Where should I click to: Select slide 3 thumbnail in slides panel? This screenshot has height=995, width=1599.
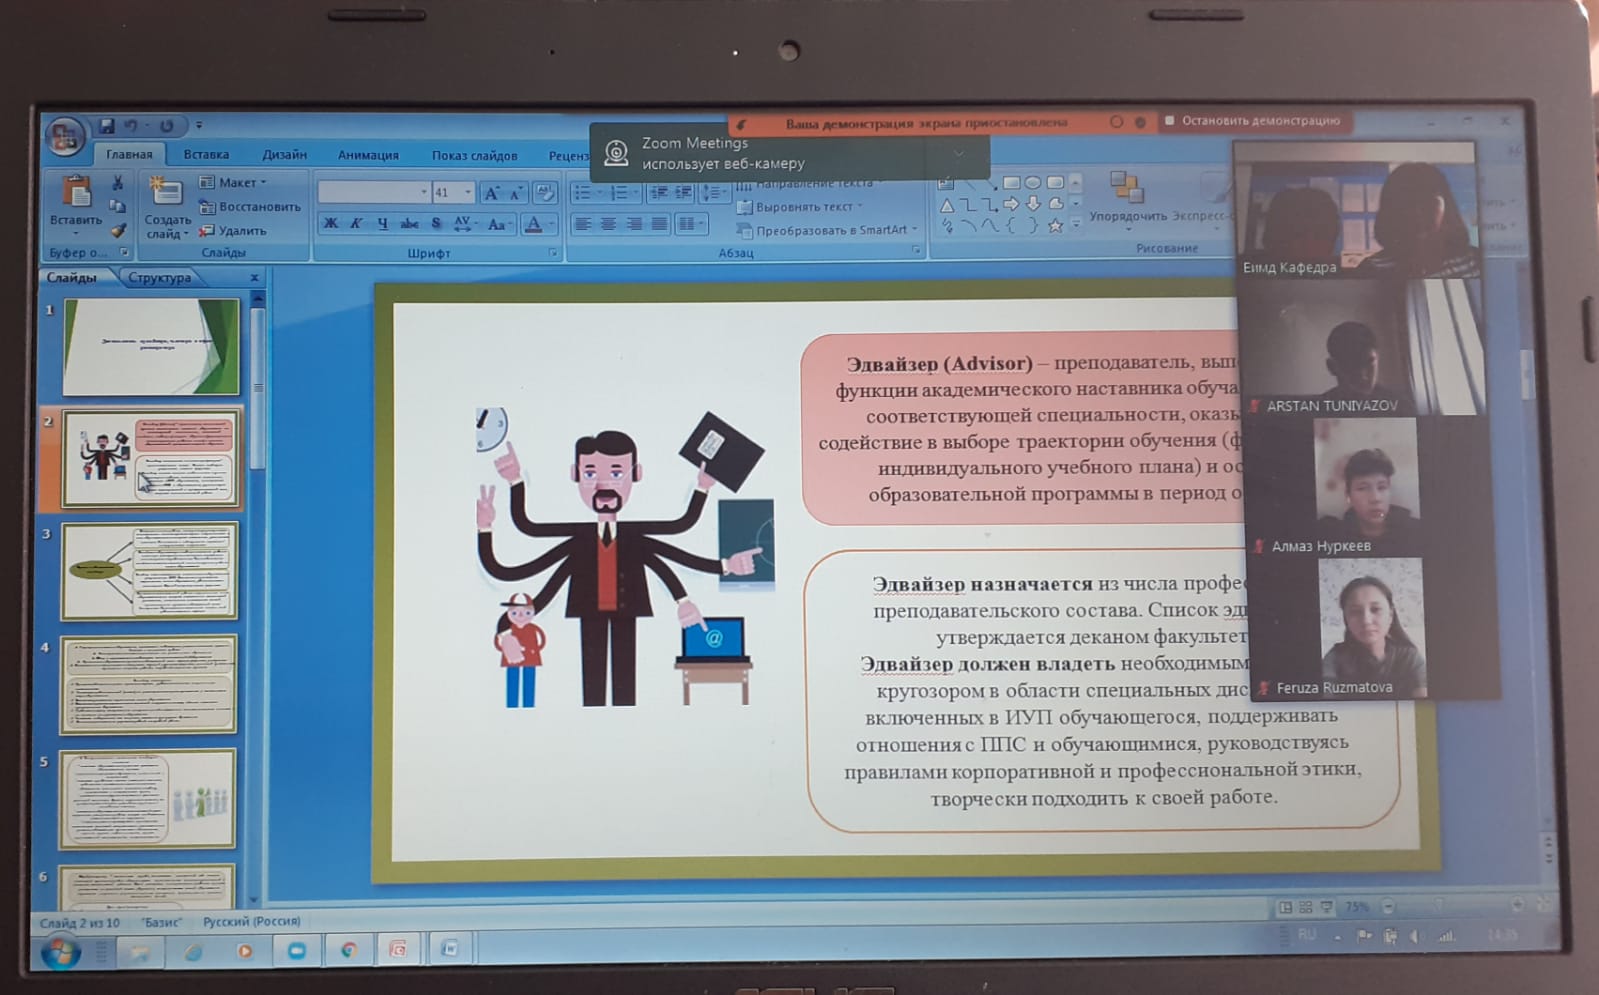point(150,571)
